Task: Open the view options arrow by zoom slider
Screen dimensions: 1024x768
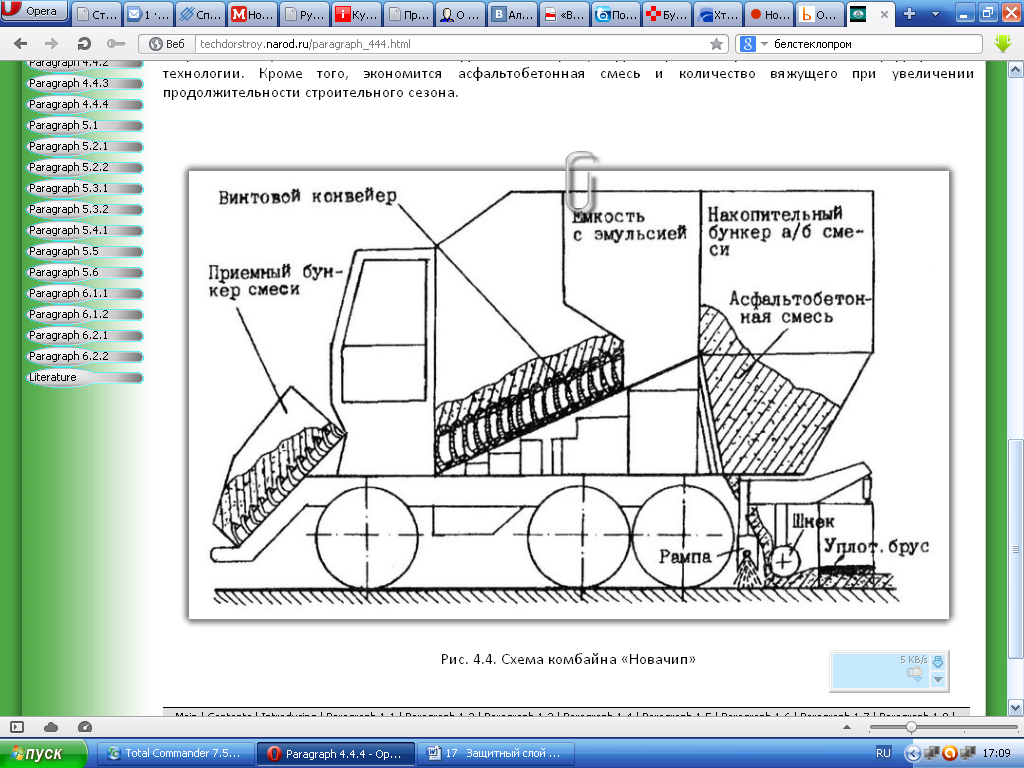Action: click(x=847, y=727)
